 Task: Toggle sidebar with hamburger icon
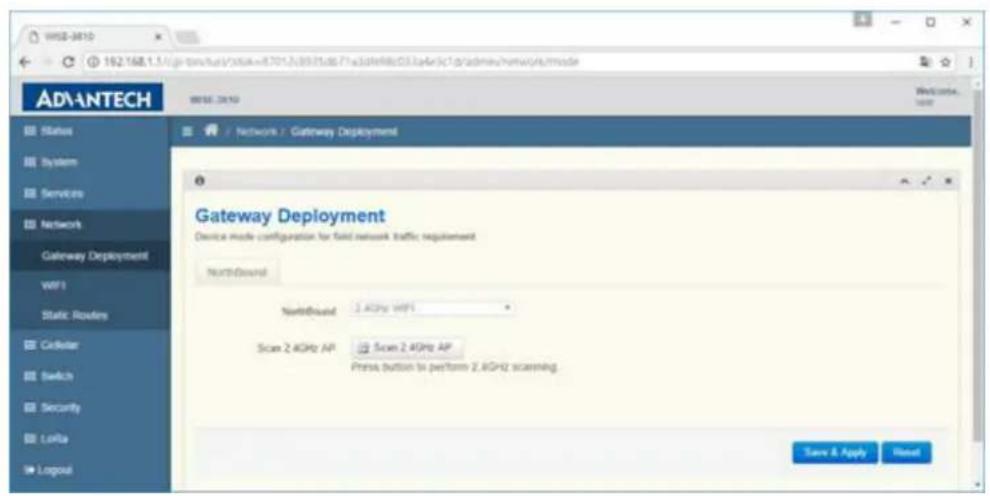[187, 131]
